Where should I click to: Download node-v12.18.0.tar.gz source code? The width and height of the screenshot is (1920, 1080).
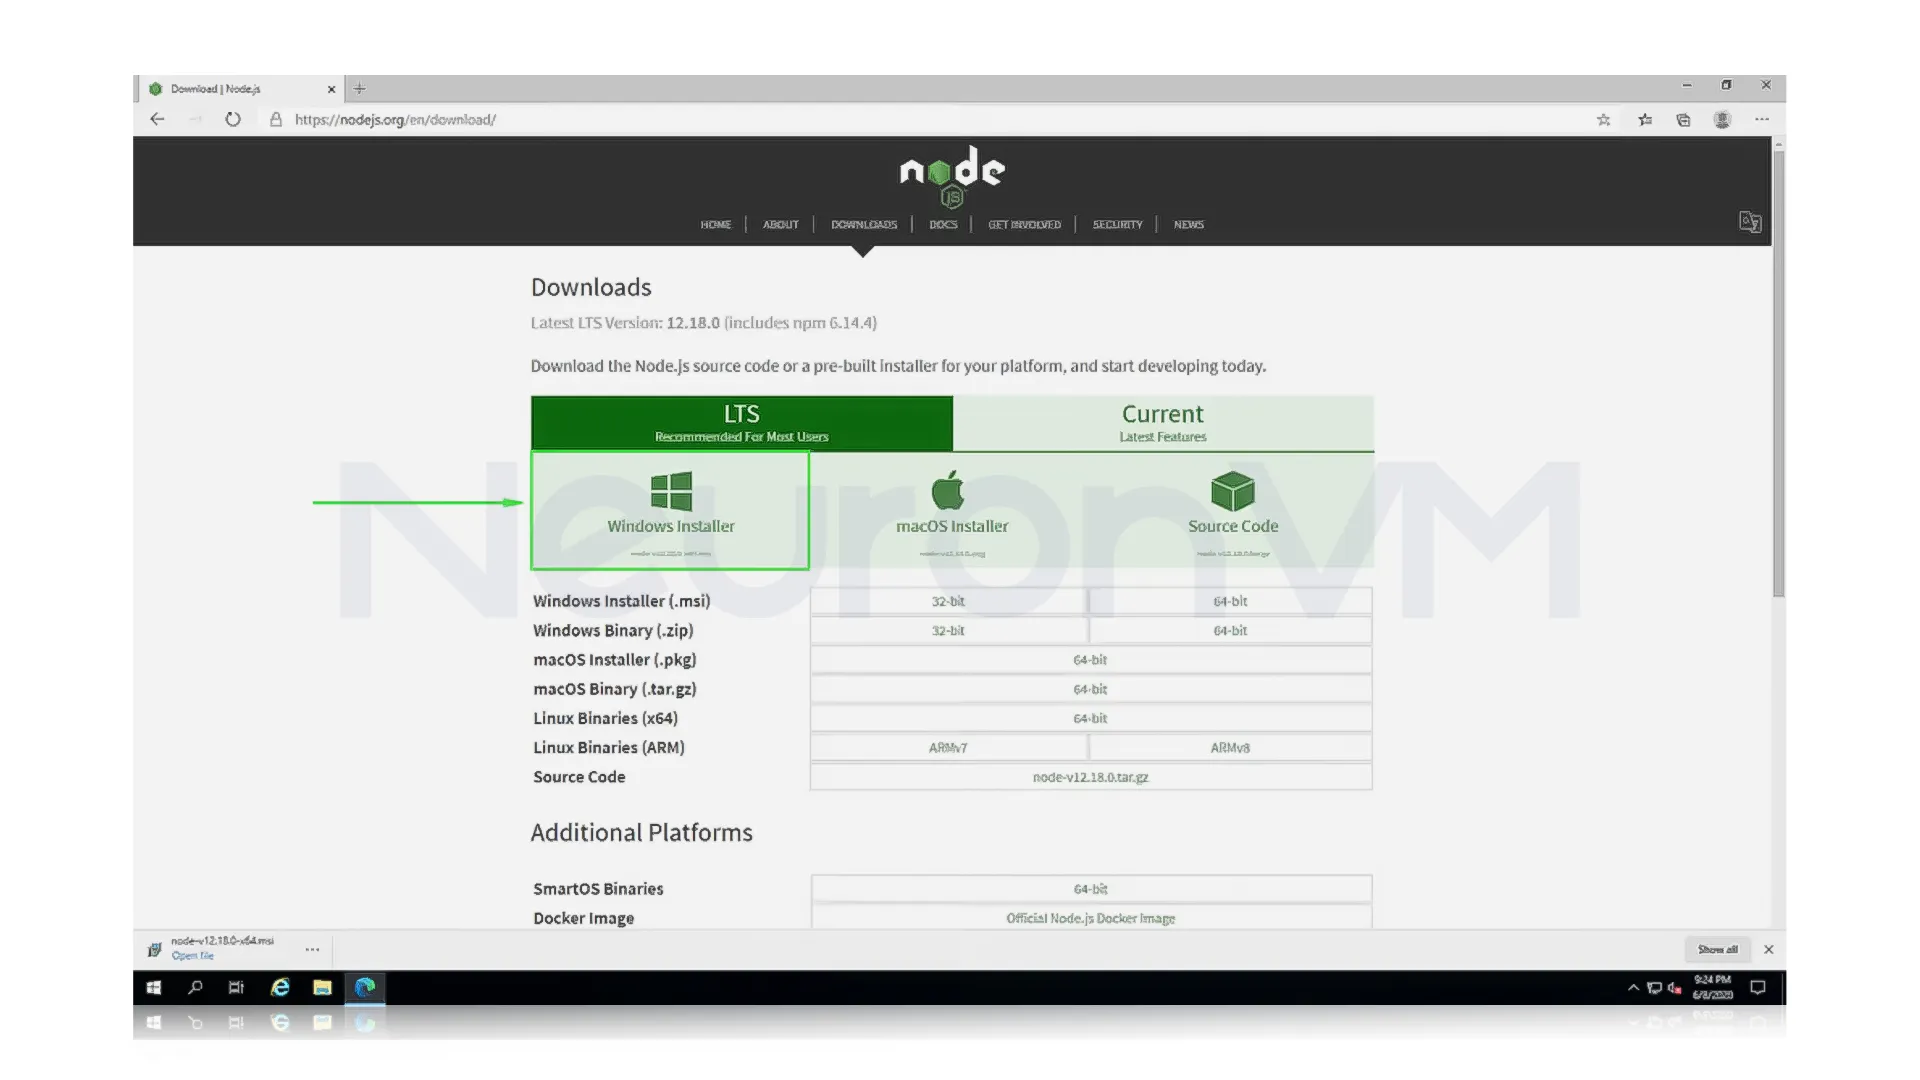[1090, 777]
